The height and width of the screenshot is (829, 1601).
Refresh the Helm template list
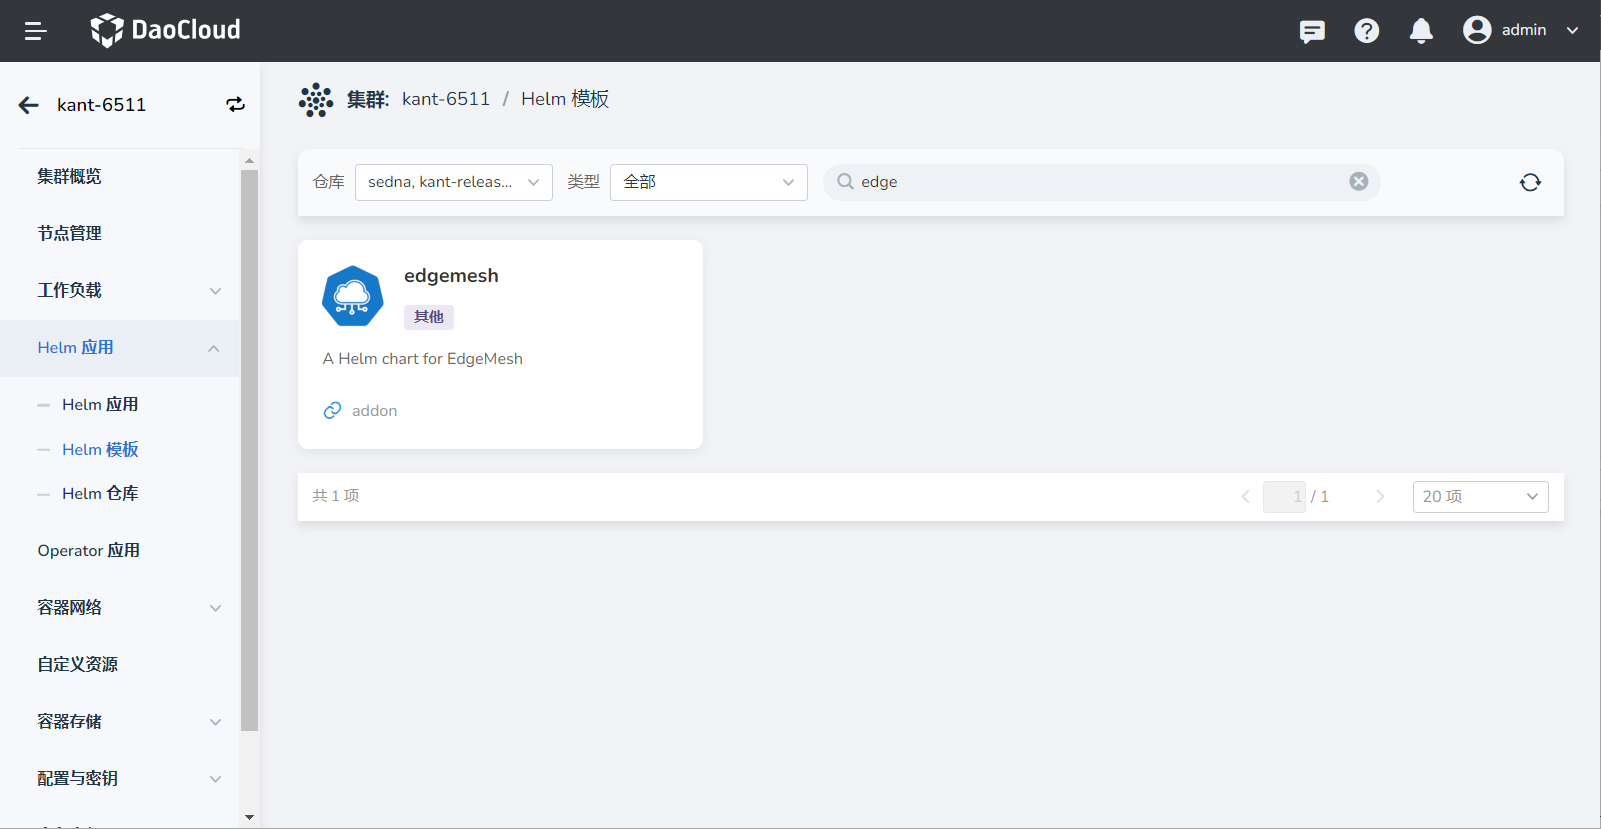1530,182
